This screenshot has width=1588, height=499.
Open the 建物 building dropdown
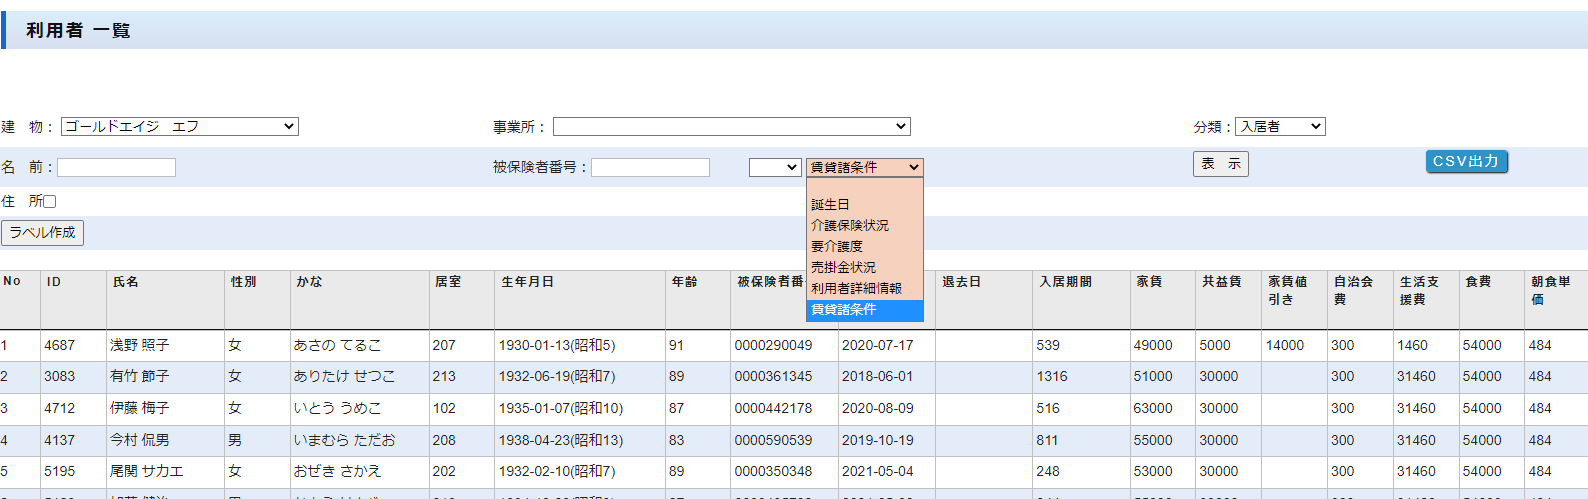coord(180,127)
